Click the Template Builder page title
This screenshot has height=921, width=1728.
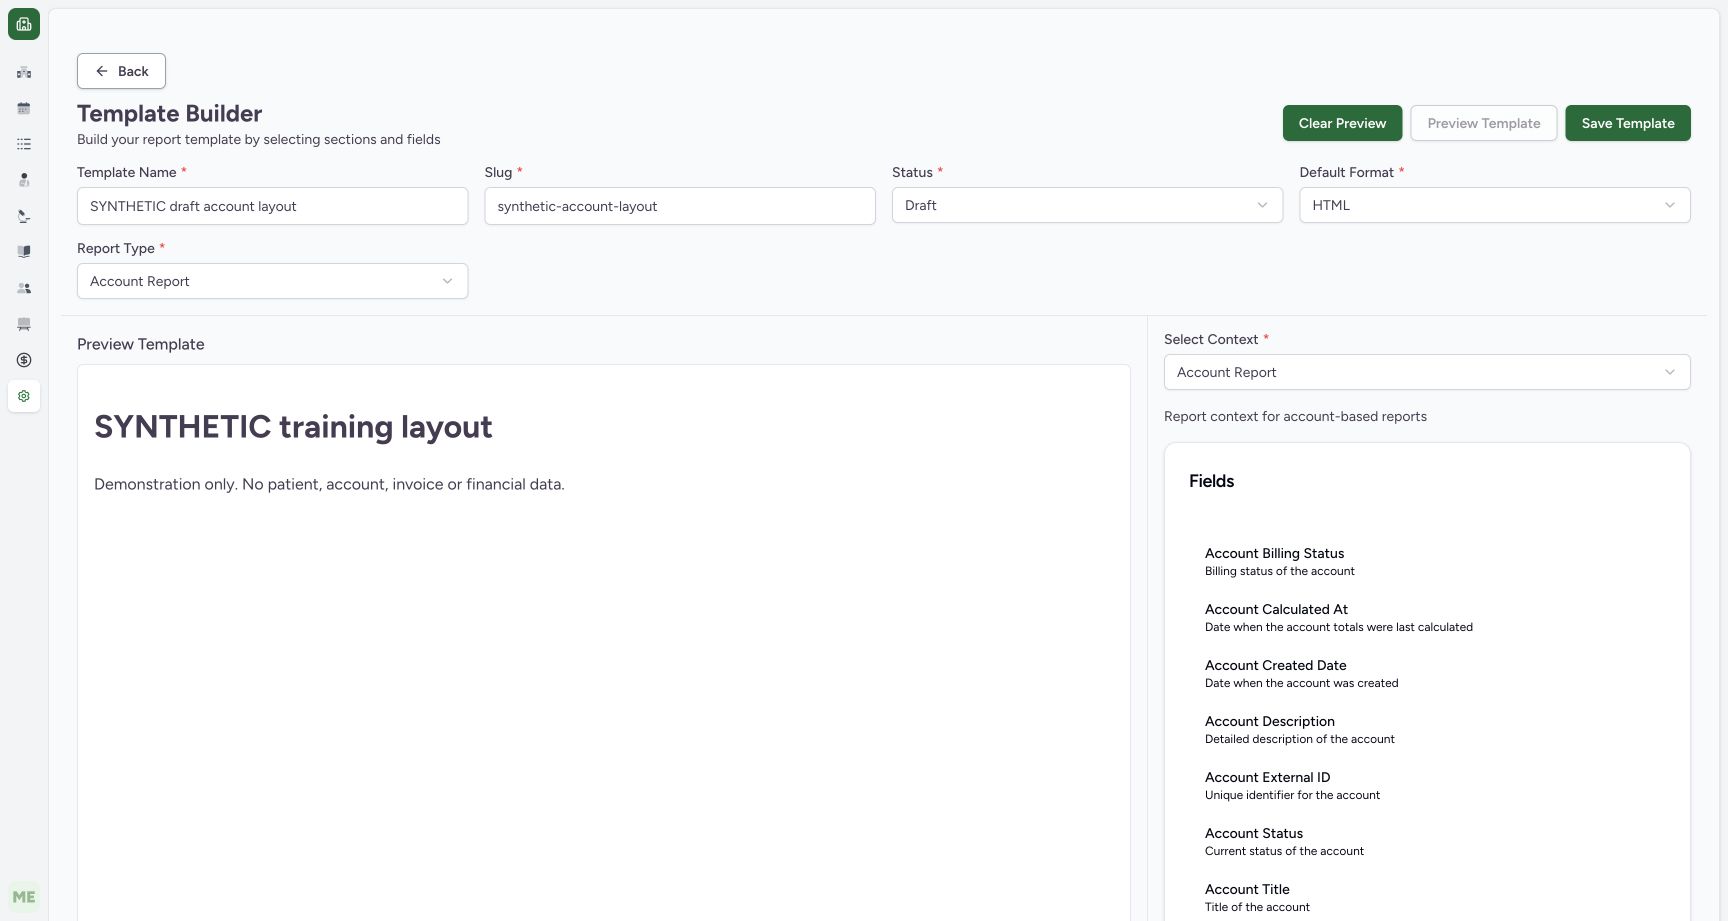click(x=169, y=113)
